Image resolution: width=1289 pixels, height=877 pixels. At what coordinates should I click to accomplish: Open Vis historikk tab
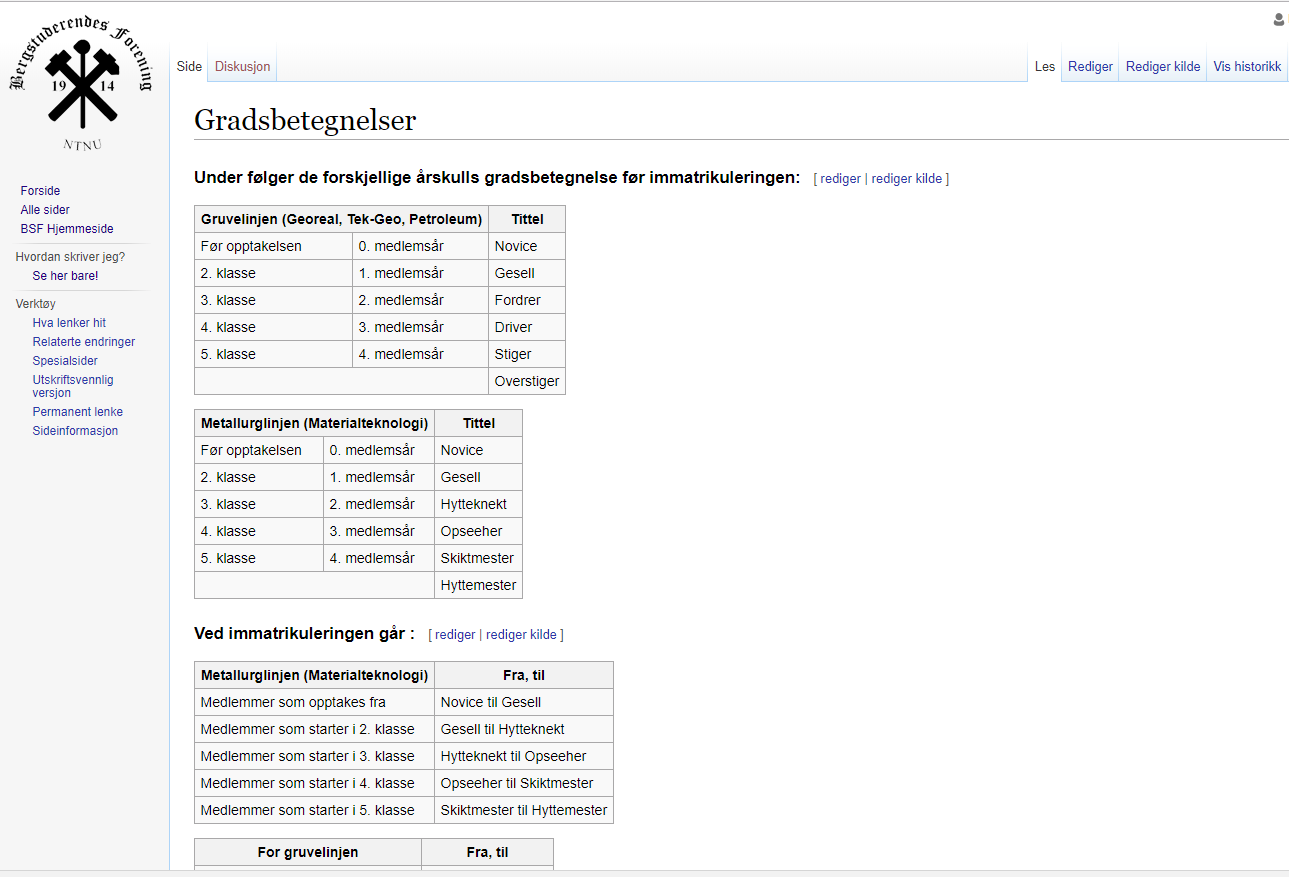[1246, 67]
